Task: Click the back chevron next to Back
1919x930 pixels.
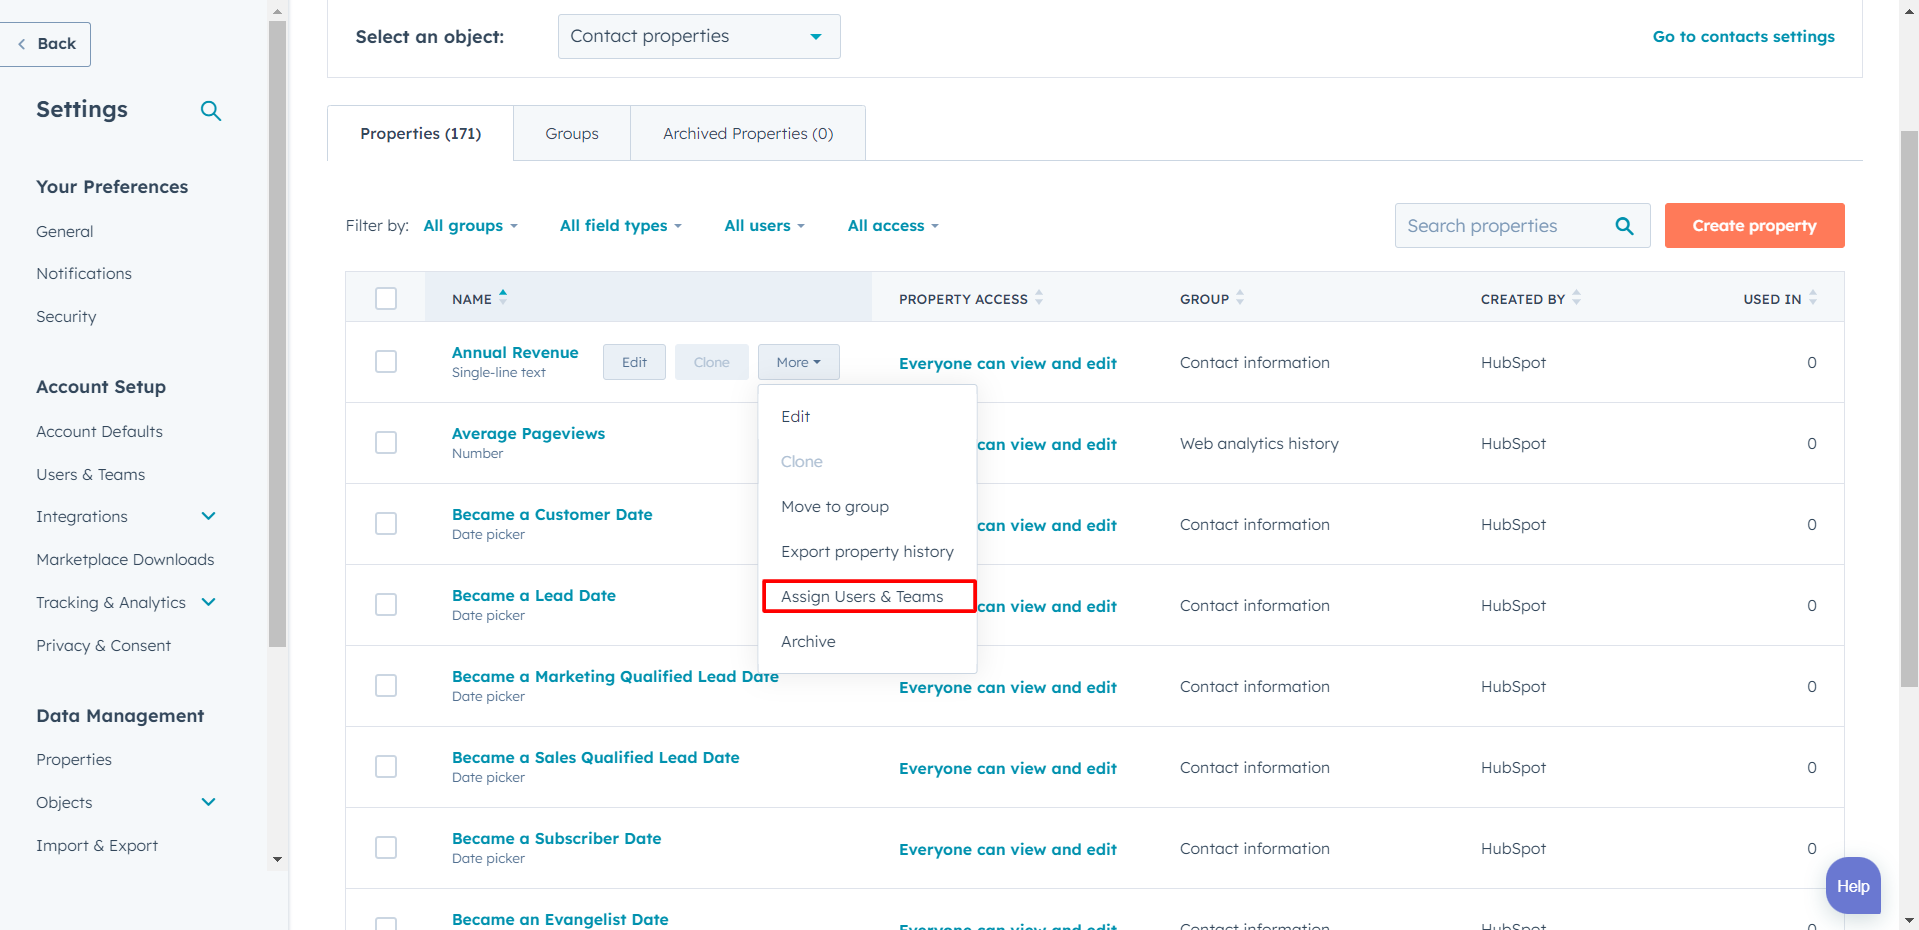Action: 20,43
